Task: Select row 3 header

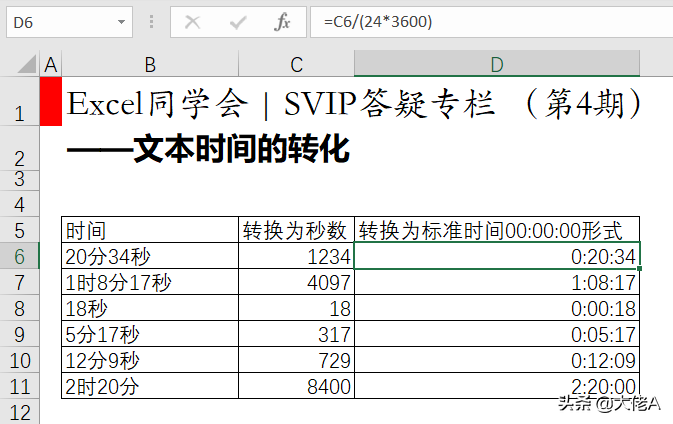Action: tap(19, 180)
